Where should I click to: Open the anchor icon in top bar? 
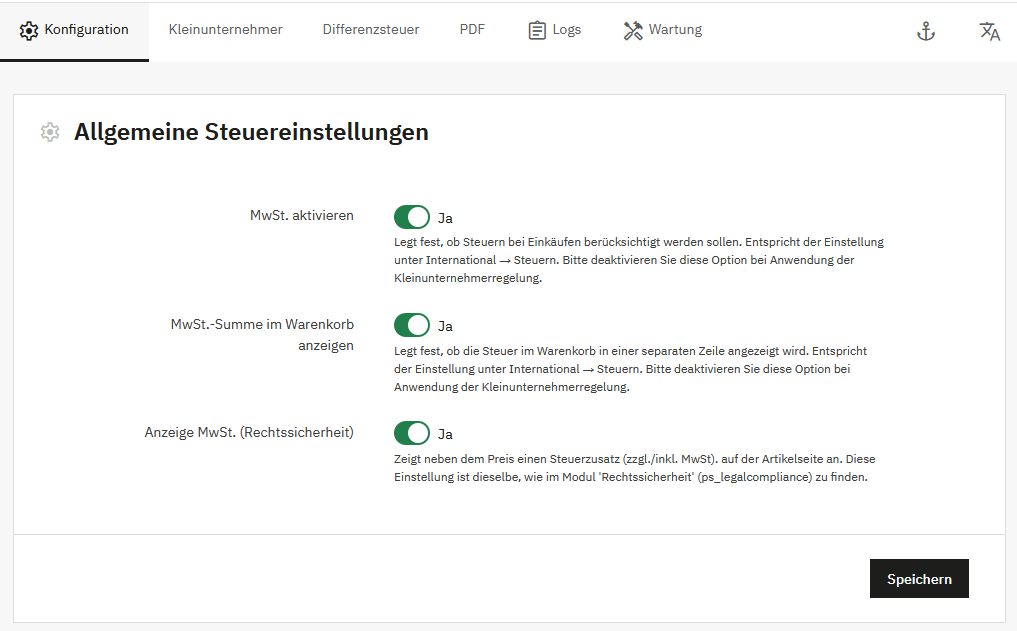pos(926,31)
